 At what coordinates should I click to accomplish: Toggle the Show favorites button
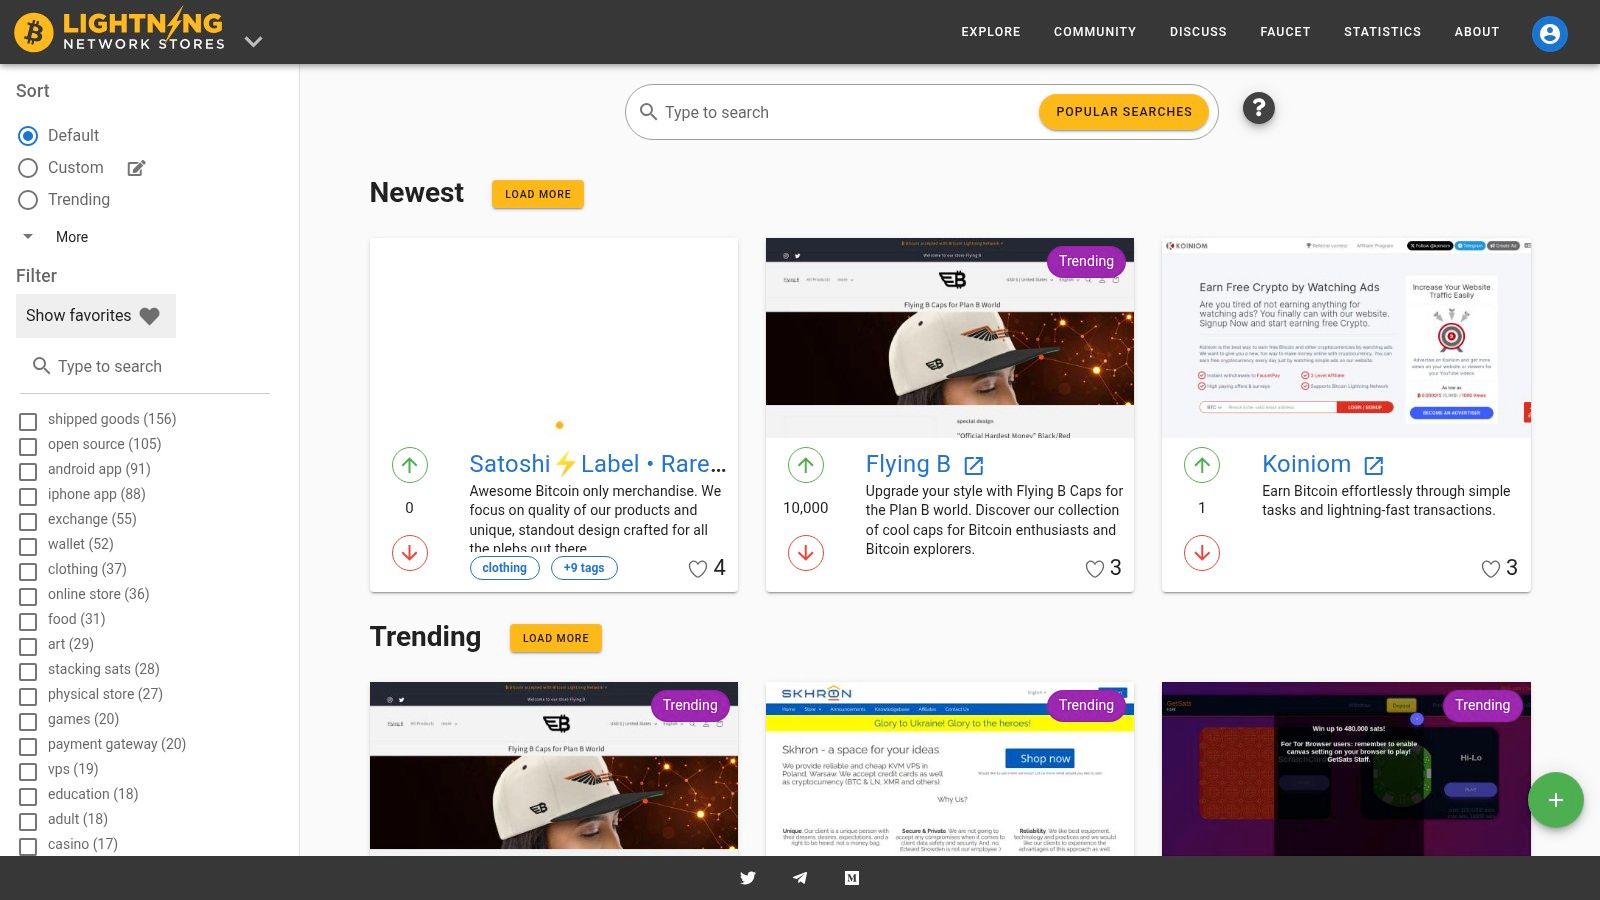click(x=95, y=316)
